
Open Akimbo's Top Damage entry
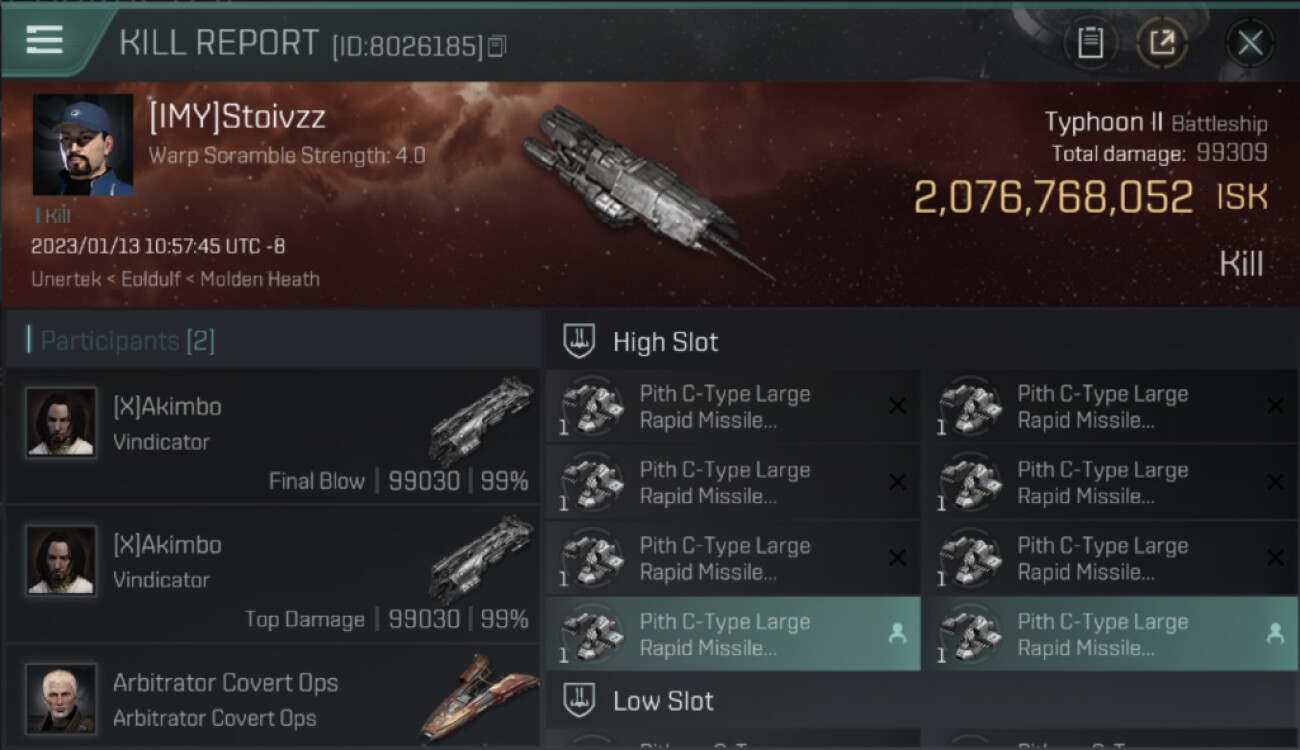coord(272,574)
